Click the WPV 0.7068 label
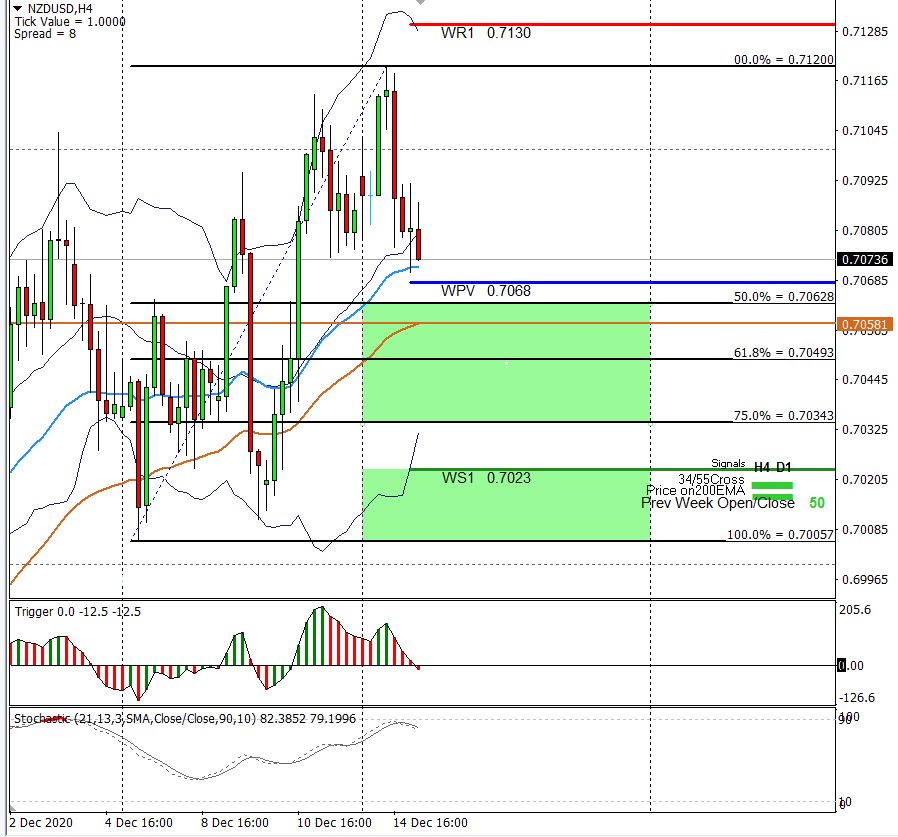The height and width of the screenshot is (837, 898). pos(486,291)
